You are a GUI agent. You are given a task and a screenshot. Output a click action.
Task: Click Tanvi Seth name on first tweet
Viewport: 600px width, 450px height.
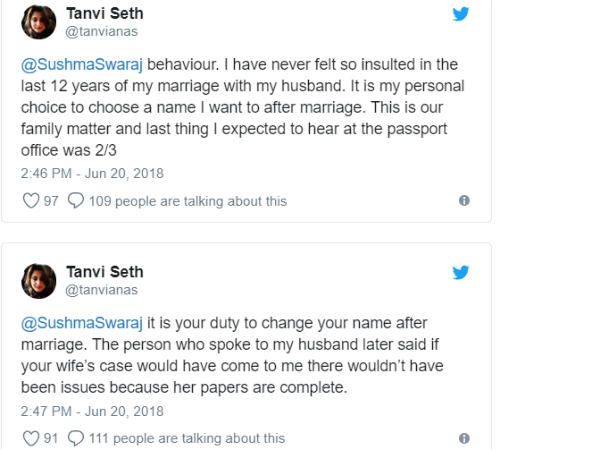pos(105,13)
